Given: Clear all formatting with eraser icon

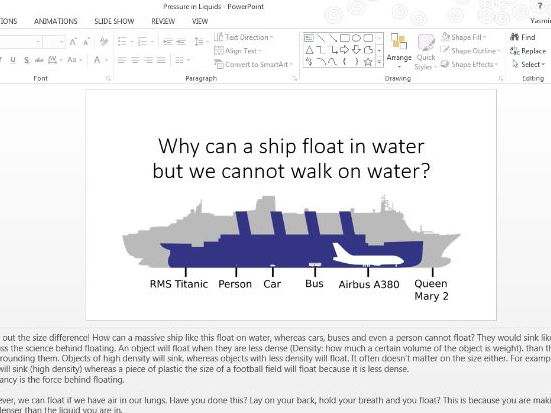Looking at the screenshot, I should pyautogui.click(x=104, y=42).
